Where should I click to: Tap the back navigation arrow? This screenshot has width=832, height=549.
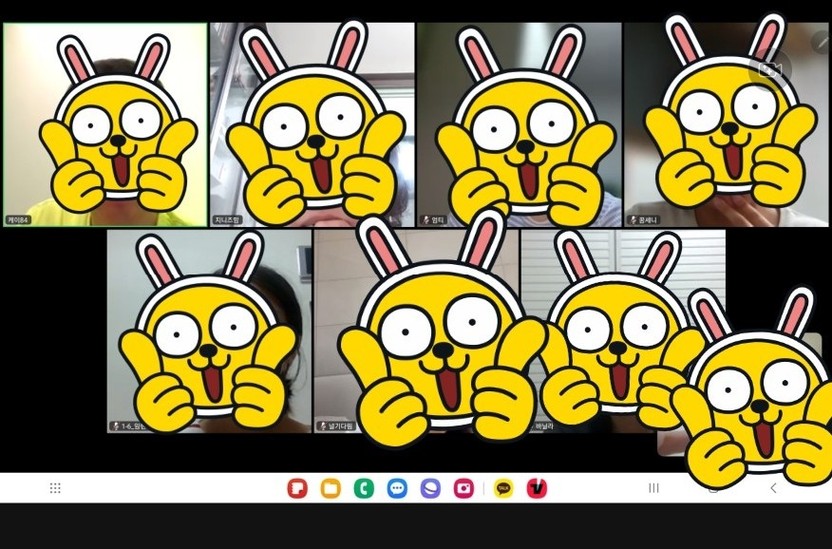pyautogui.click(x=773, y=488)
